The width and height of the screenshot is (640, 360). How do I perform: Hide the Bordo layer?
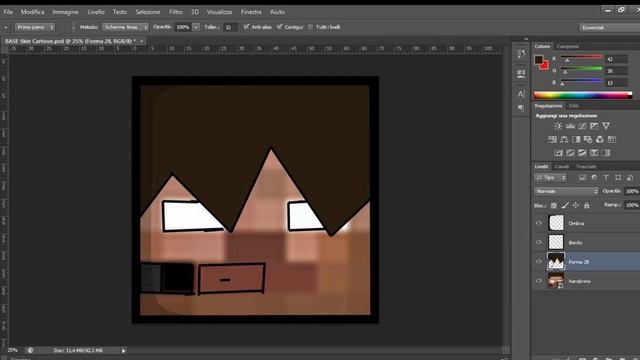pyautogui.click(x=539, y=242)
